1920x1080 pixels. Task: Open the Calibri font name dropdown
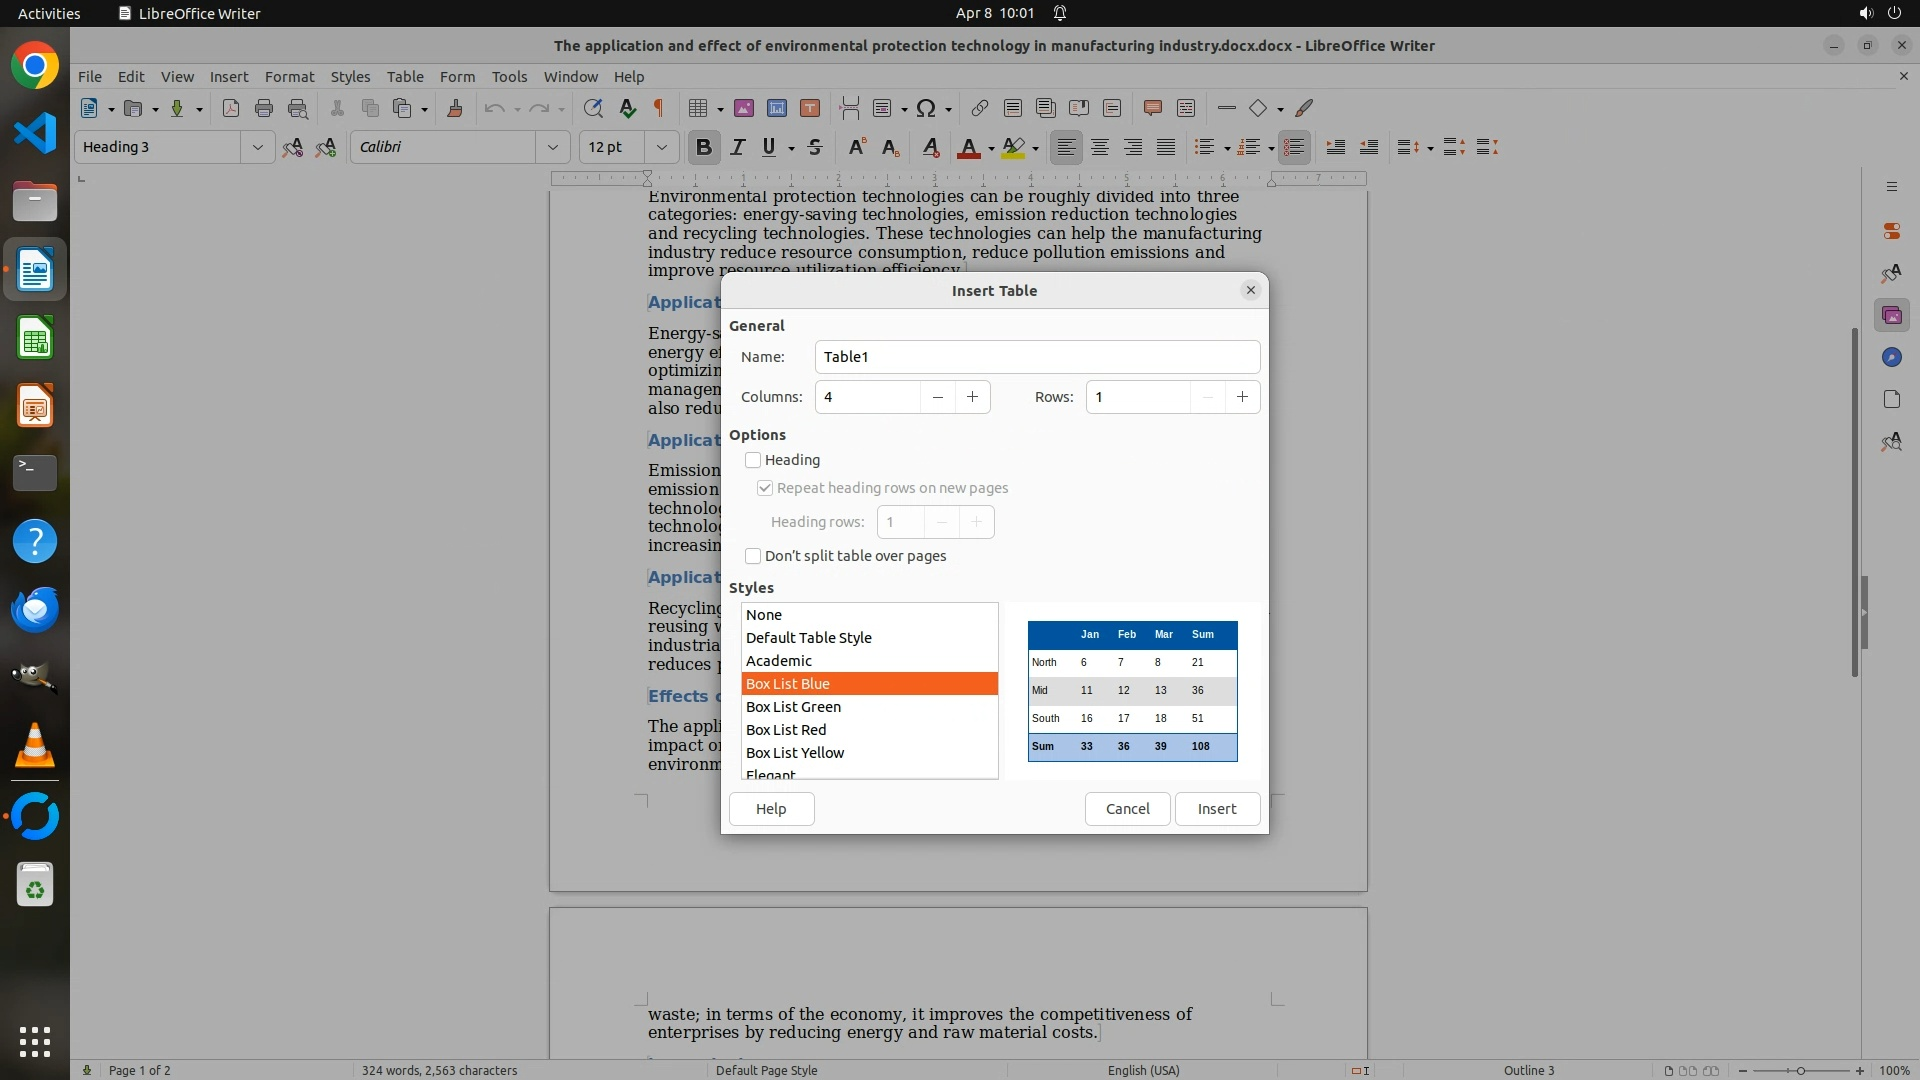pyautogui.click(x=552, y=147)
